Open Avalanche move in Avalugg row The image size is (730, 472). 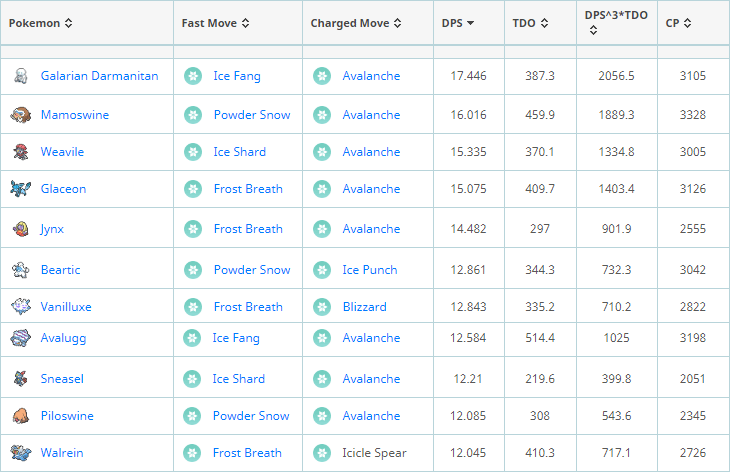pos(371,338)
